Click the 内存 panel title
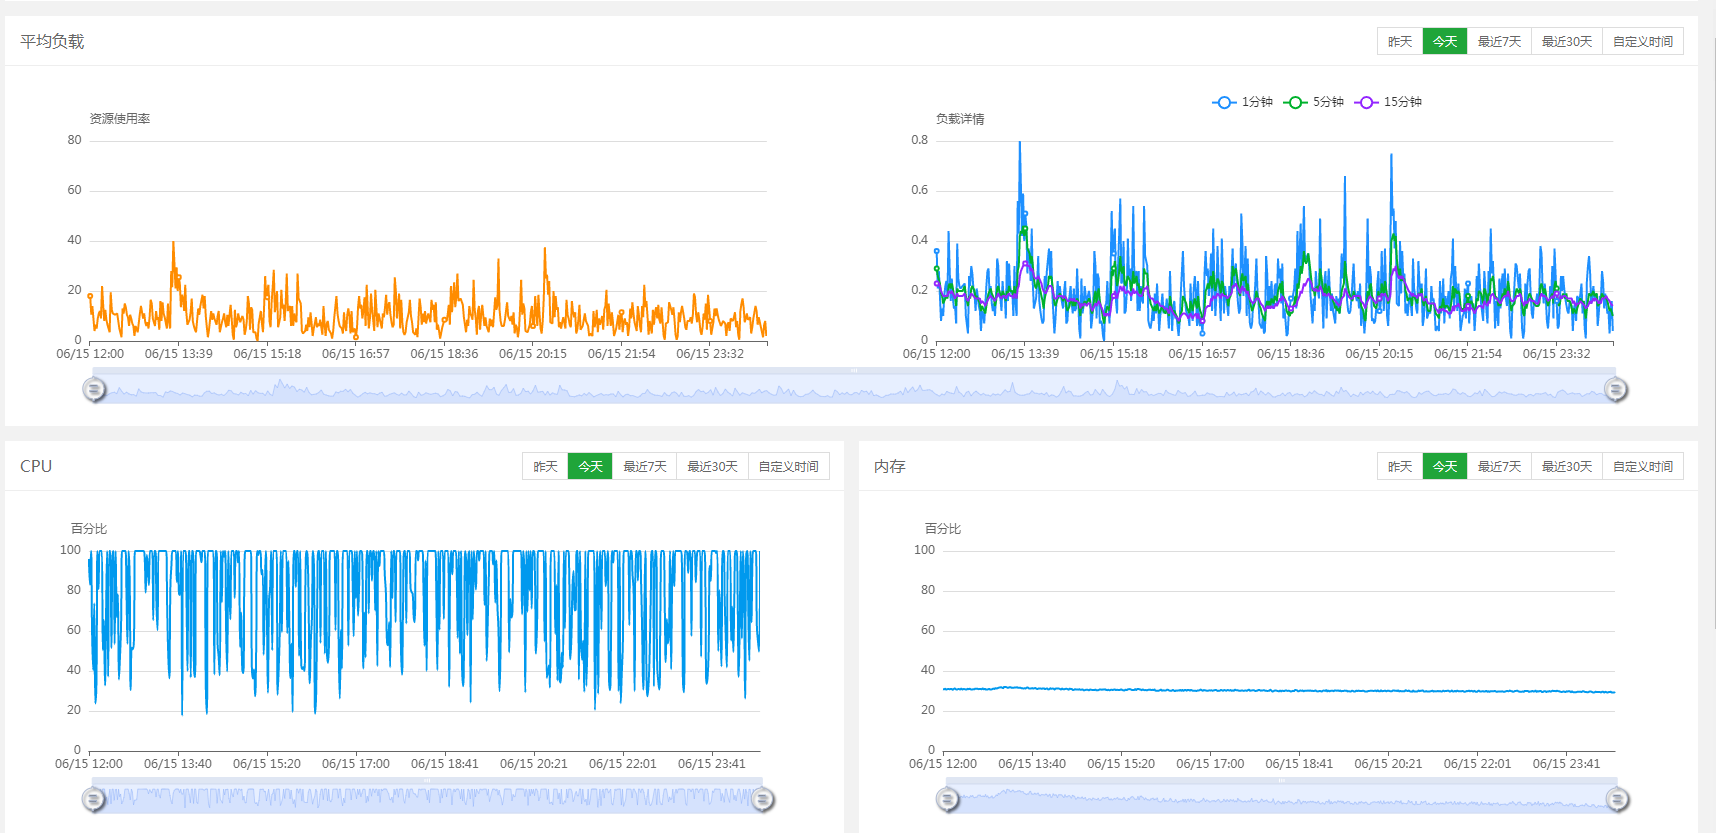1716x833 pixels. click(890, 466)
